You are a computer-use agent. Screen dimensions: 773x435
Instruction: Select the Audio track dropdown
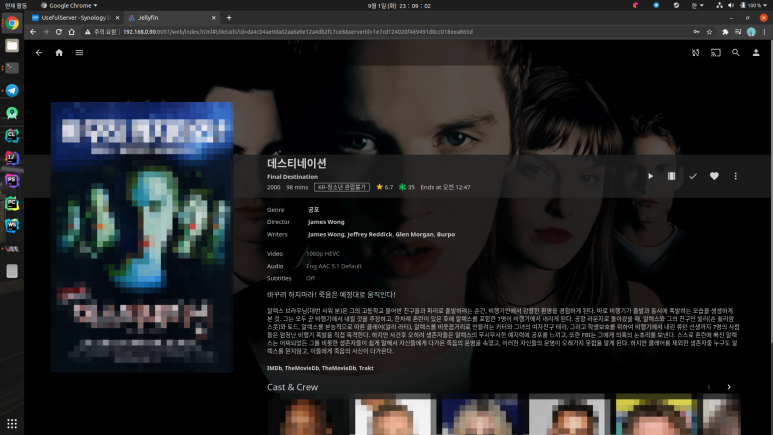pyautogui.click(x=334, y=266)
